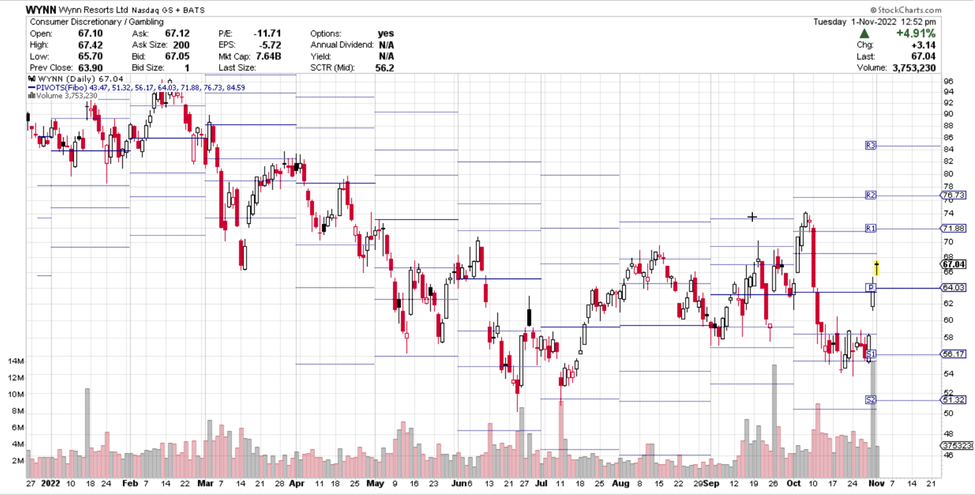Viewport: 975px width, 495px height.
Task: Click the Jun label on date axis
Action: tap(457, 483)
